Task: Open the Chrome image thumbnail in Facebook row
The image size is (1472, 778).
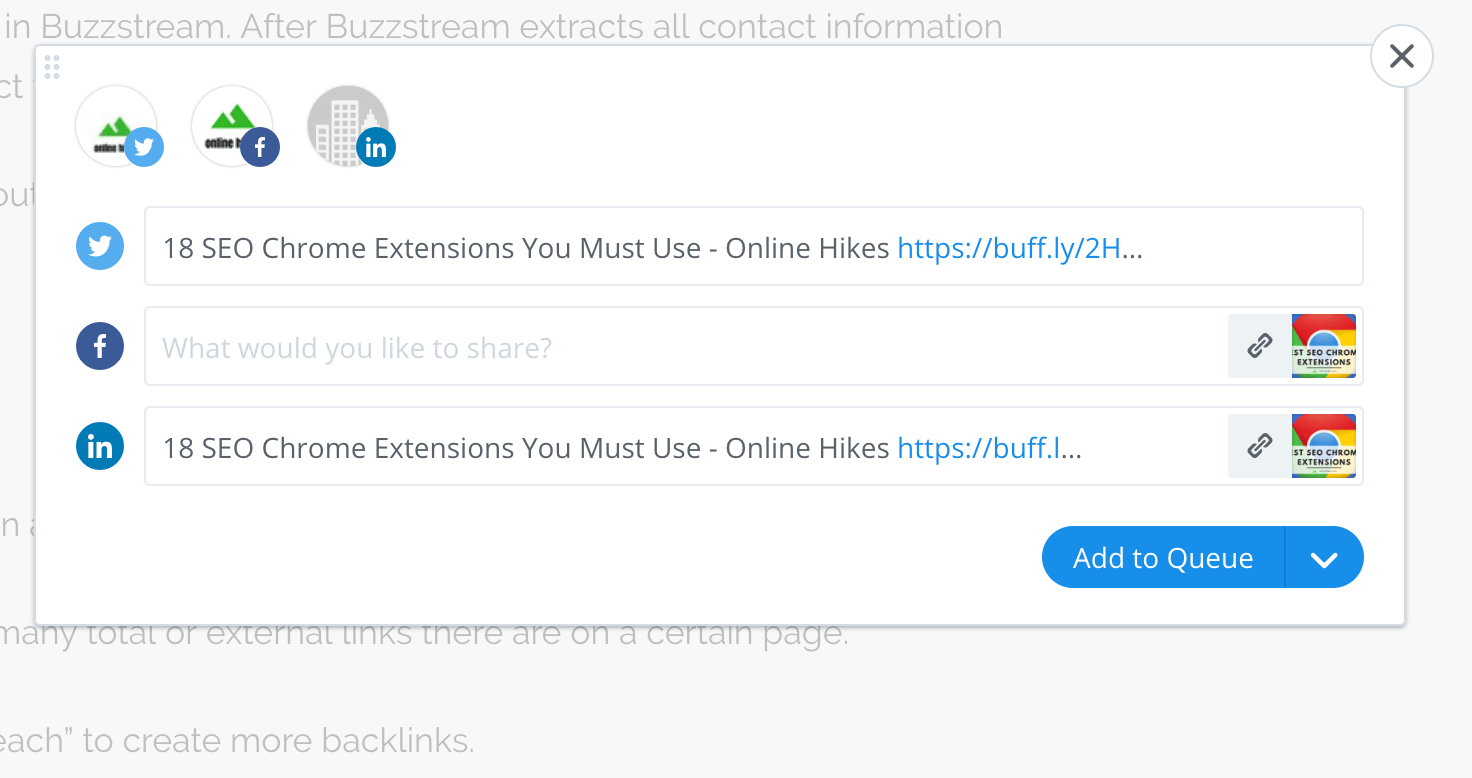Action: (x=1324, y=346)
